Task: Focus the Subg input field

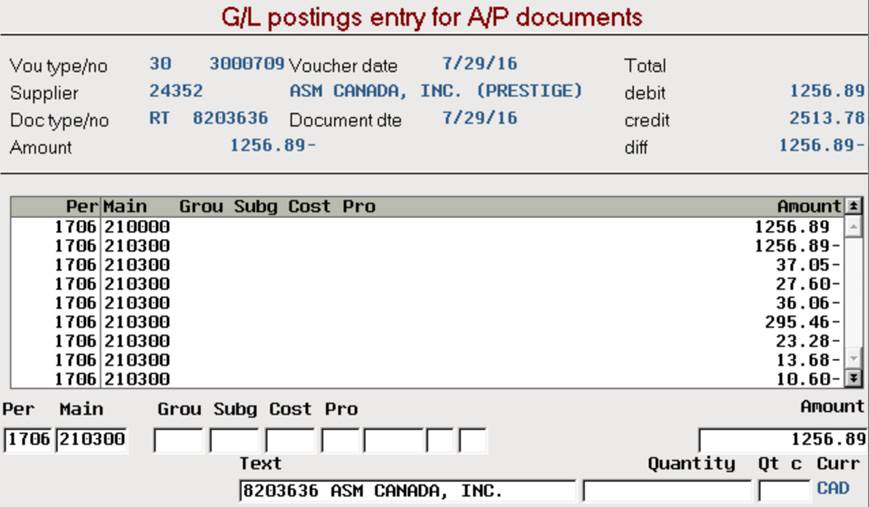Action: (234, 441)
